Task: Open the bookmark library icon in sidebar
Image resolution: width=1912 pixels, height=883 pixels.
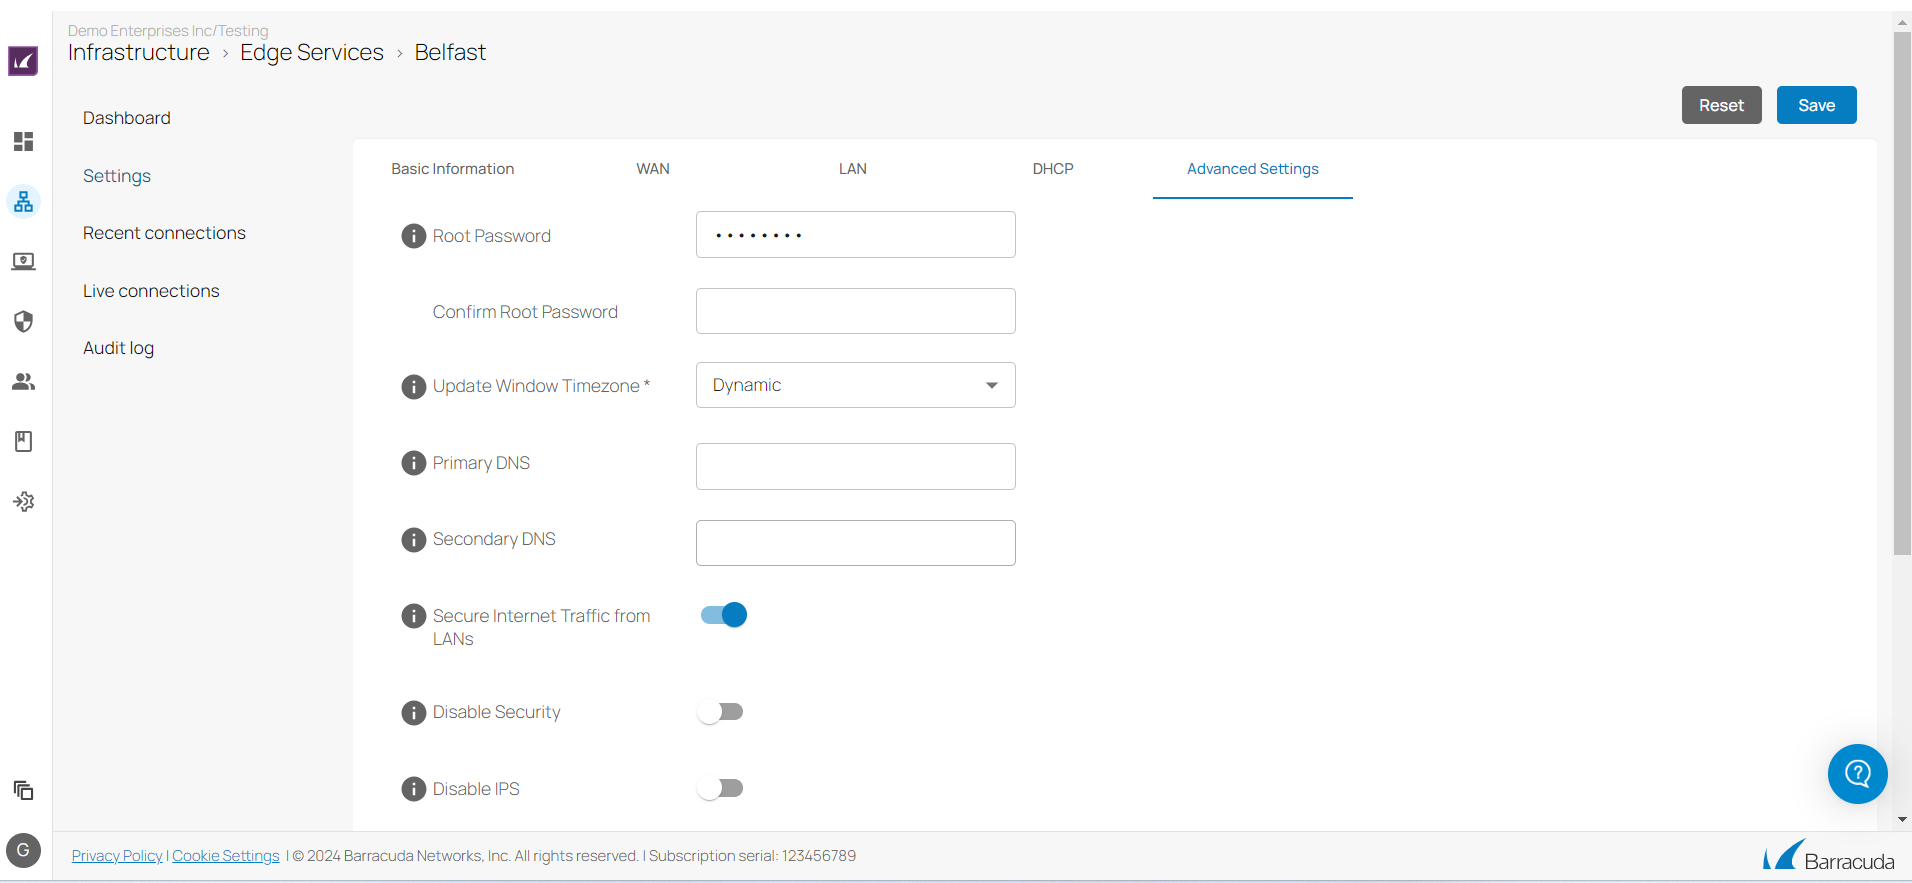Action: click(x=23, y=441)
